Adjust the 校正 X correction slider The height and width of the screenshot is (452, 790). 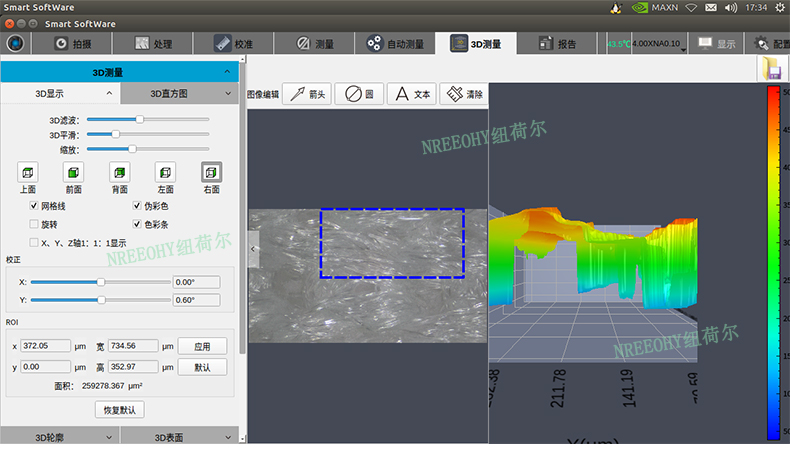(101, 282)
